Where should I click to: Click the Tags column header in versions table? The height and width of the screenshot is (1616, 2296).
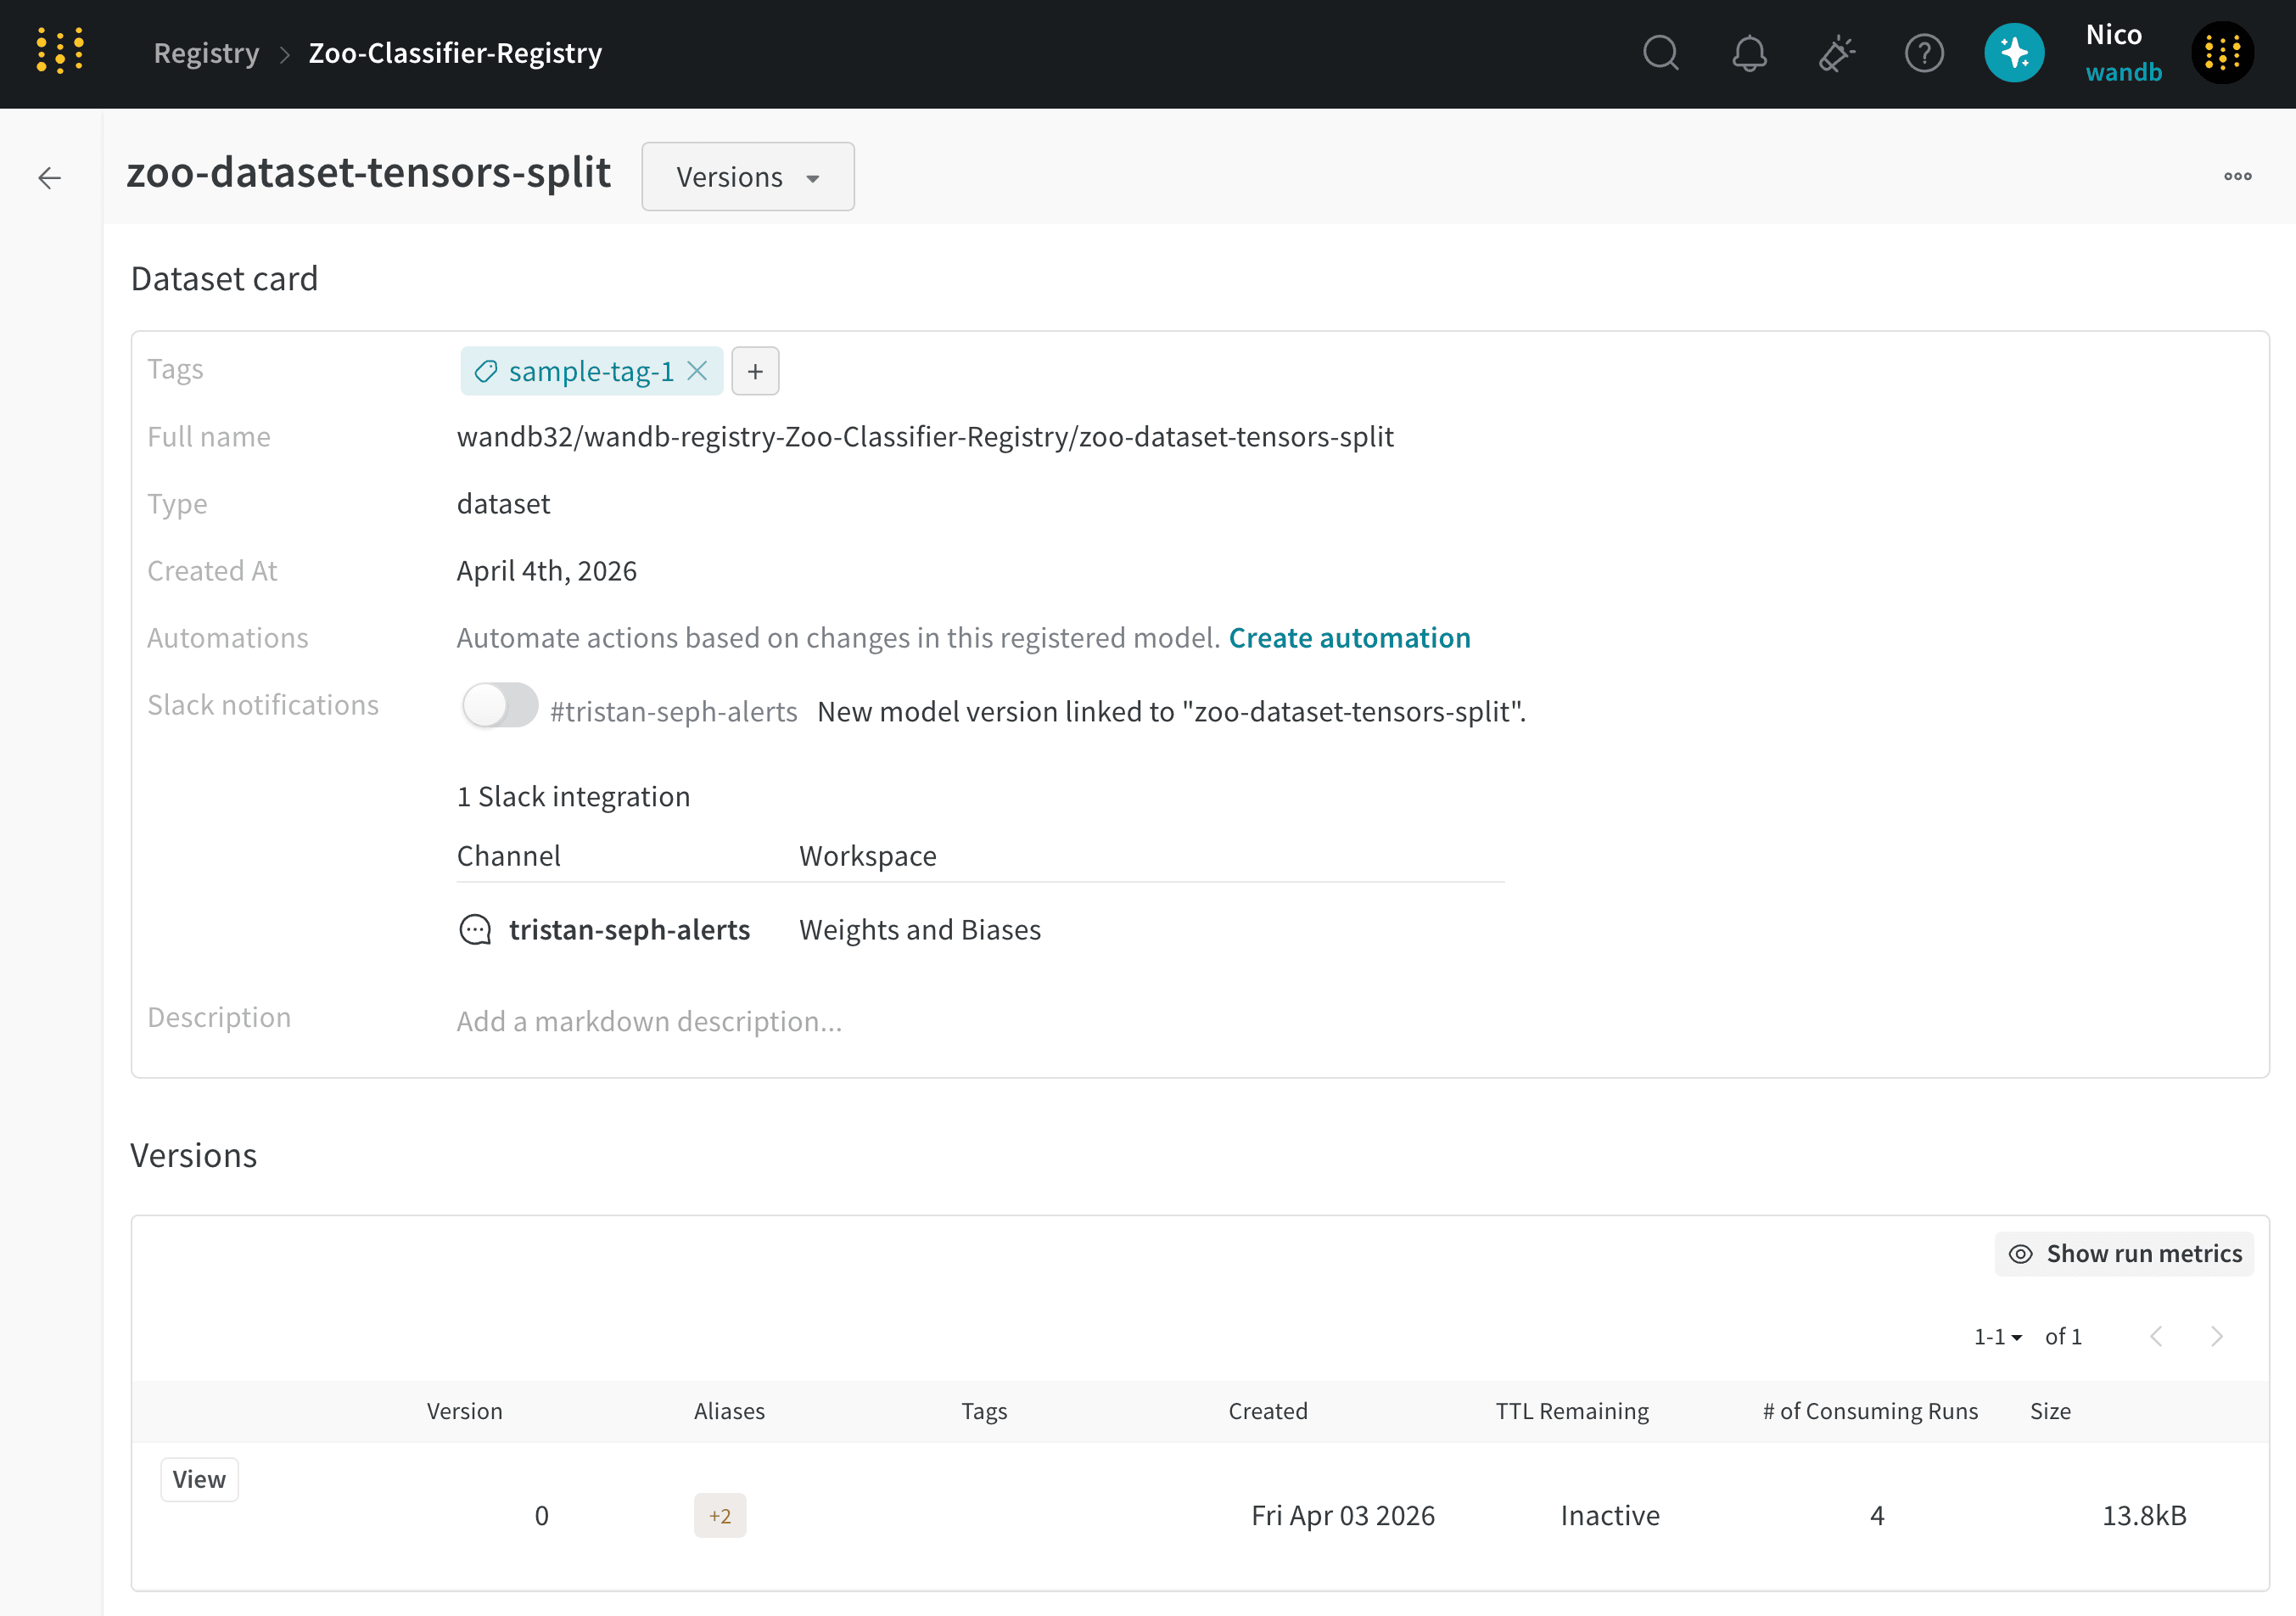coord(984,1411)
